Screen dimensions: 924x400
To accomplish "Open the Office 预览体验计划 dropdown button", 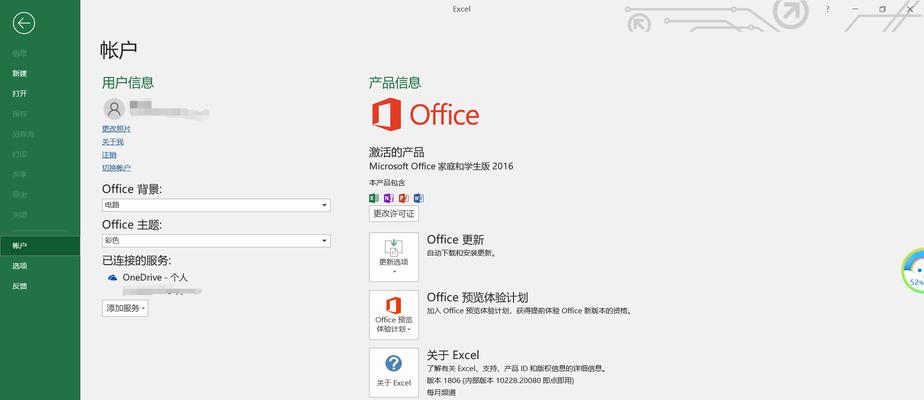I will coord(394,315).
